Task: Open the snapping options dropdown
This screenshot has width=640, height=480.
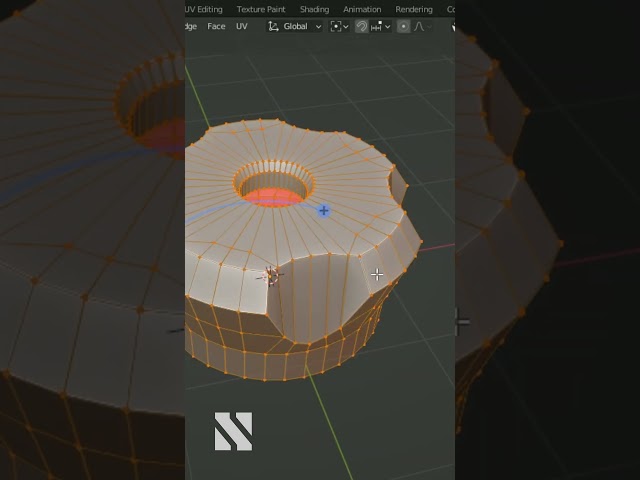Action: click(x=380, y=27)
